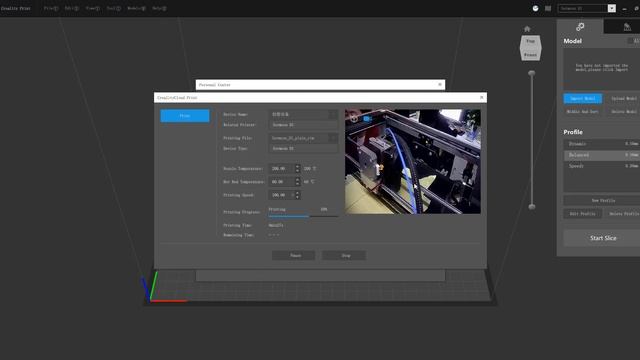Select the Front face of view cube
This screenshot has height=360, width=640.
530,54
